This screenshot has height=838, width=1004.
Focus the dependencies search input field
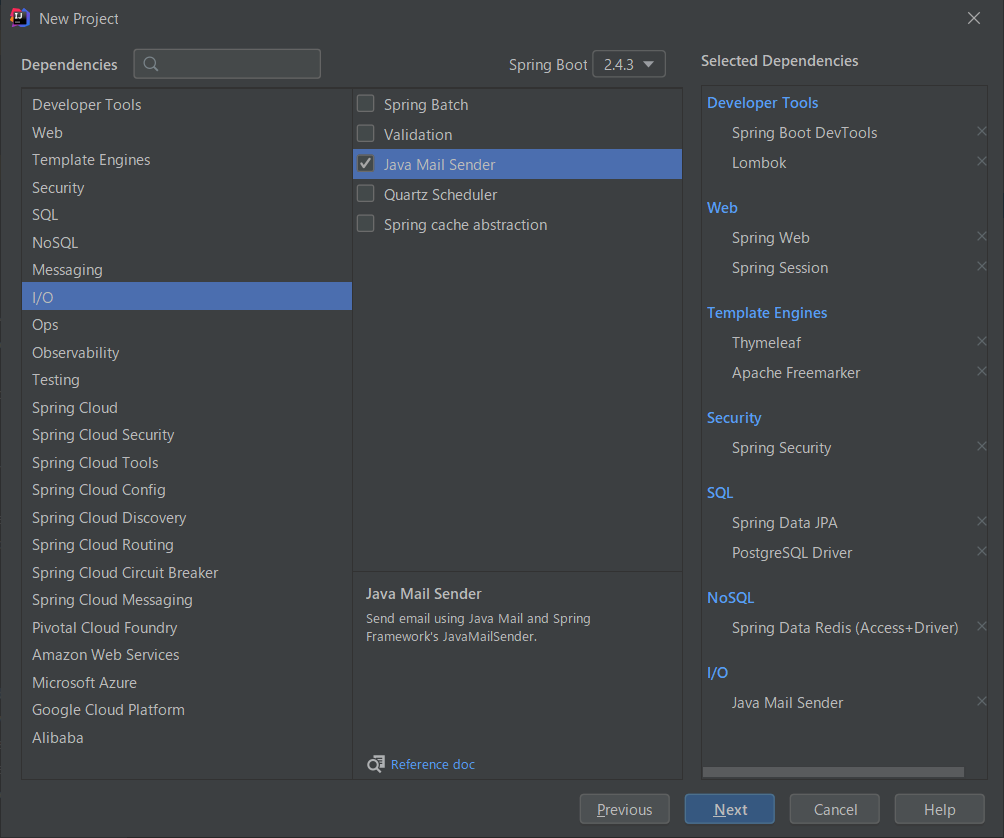click(x=238, y=65)
